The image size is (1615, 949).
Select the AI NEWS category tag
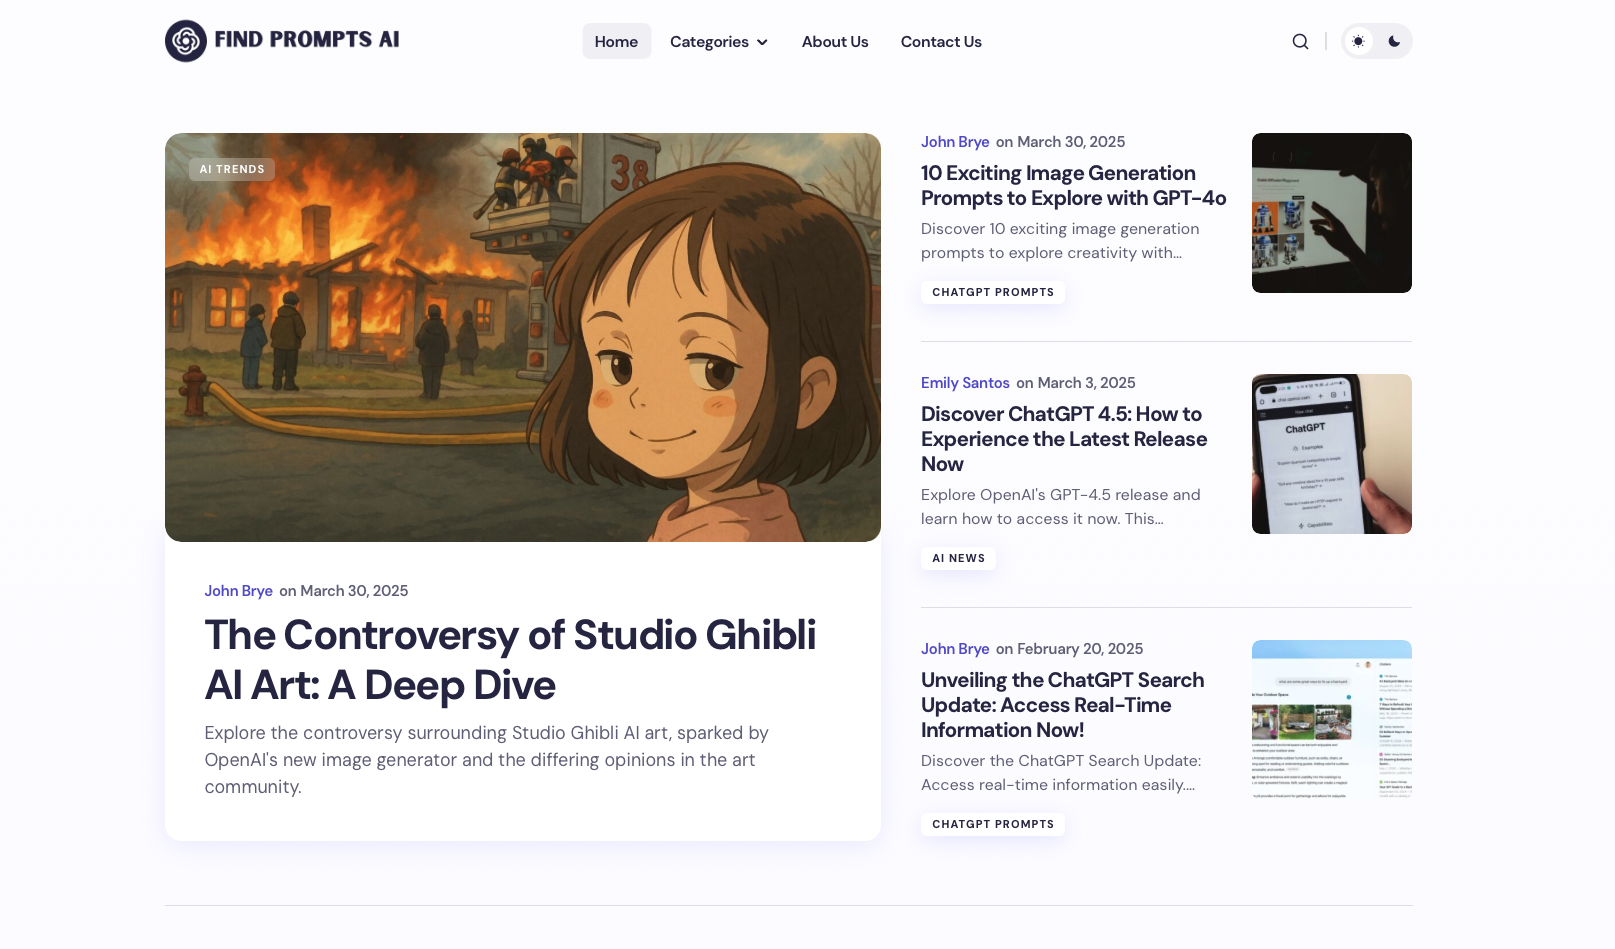point(958,558)
